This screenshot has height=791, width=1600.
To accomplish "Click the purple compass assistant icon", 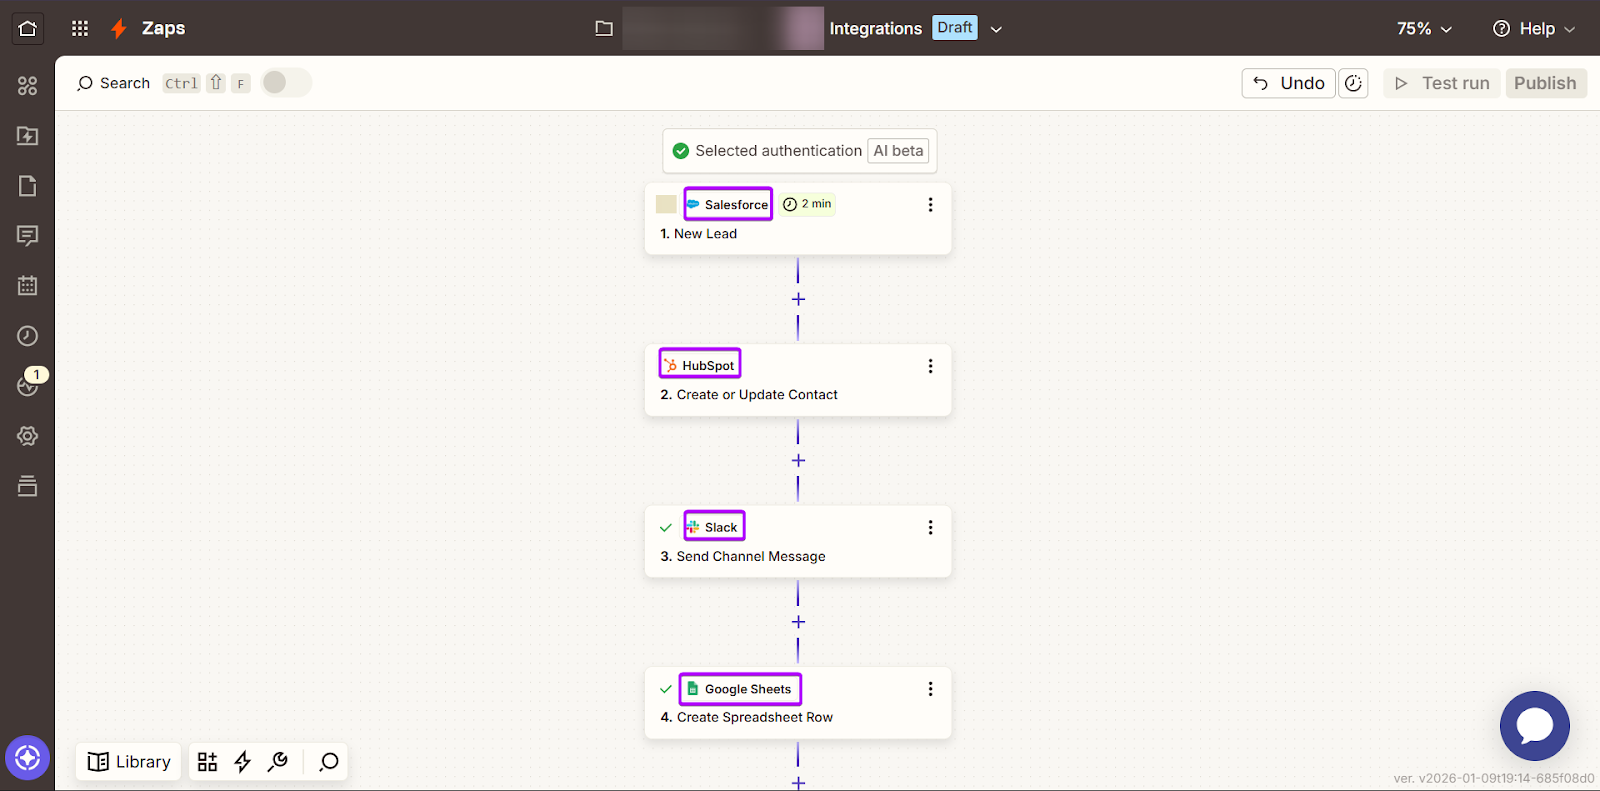I will (28, 758).
